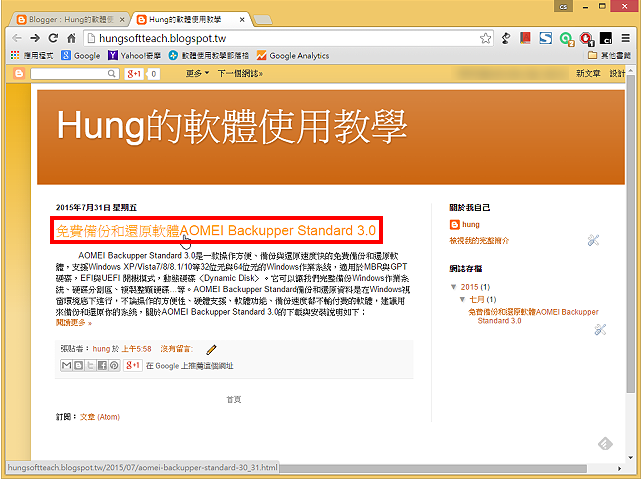Image resolution: width=643 pixels, height=484 pixels.
Task: Click the address bar URL
Action: coord(162,39)
